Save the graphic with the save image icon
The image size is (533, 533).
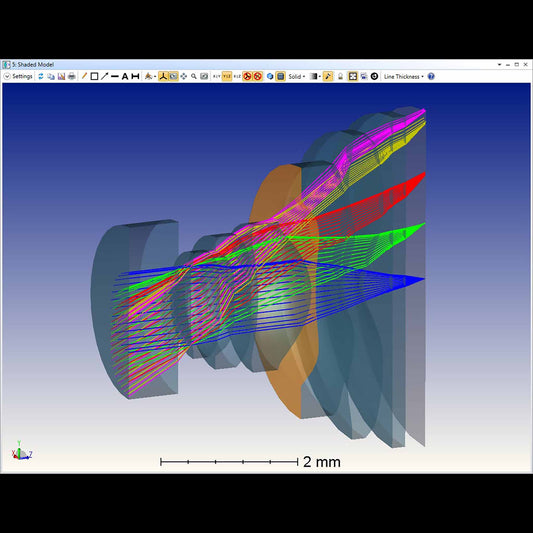(x=61, y=76)
